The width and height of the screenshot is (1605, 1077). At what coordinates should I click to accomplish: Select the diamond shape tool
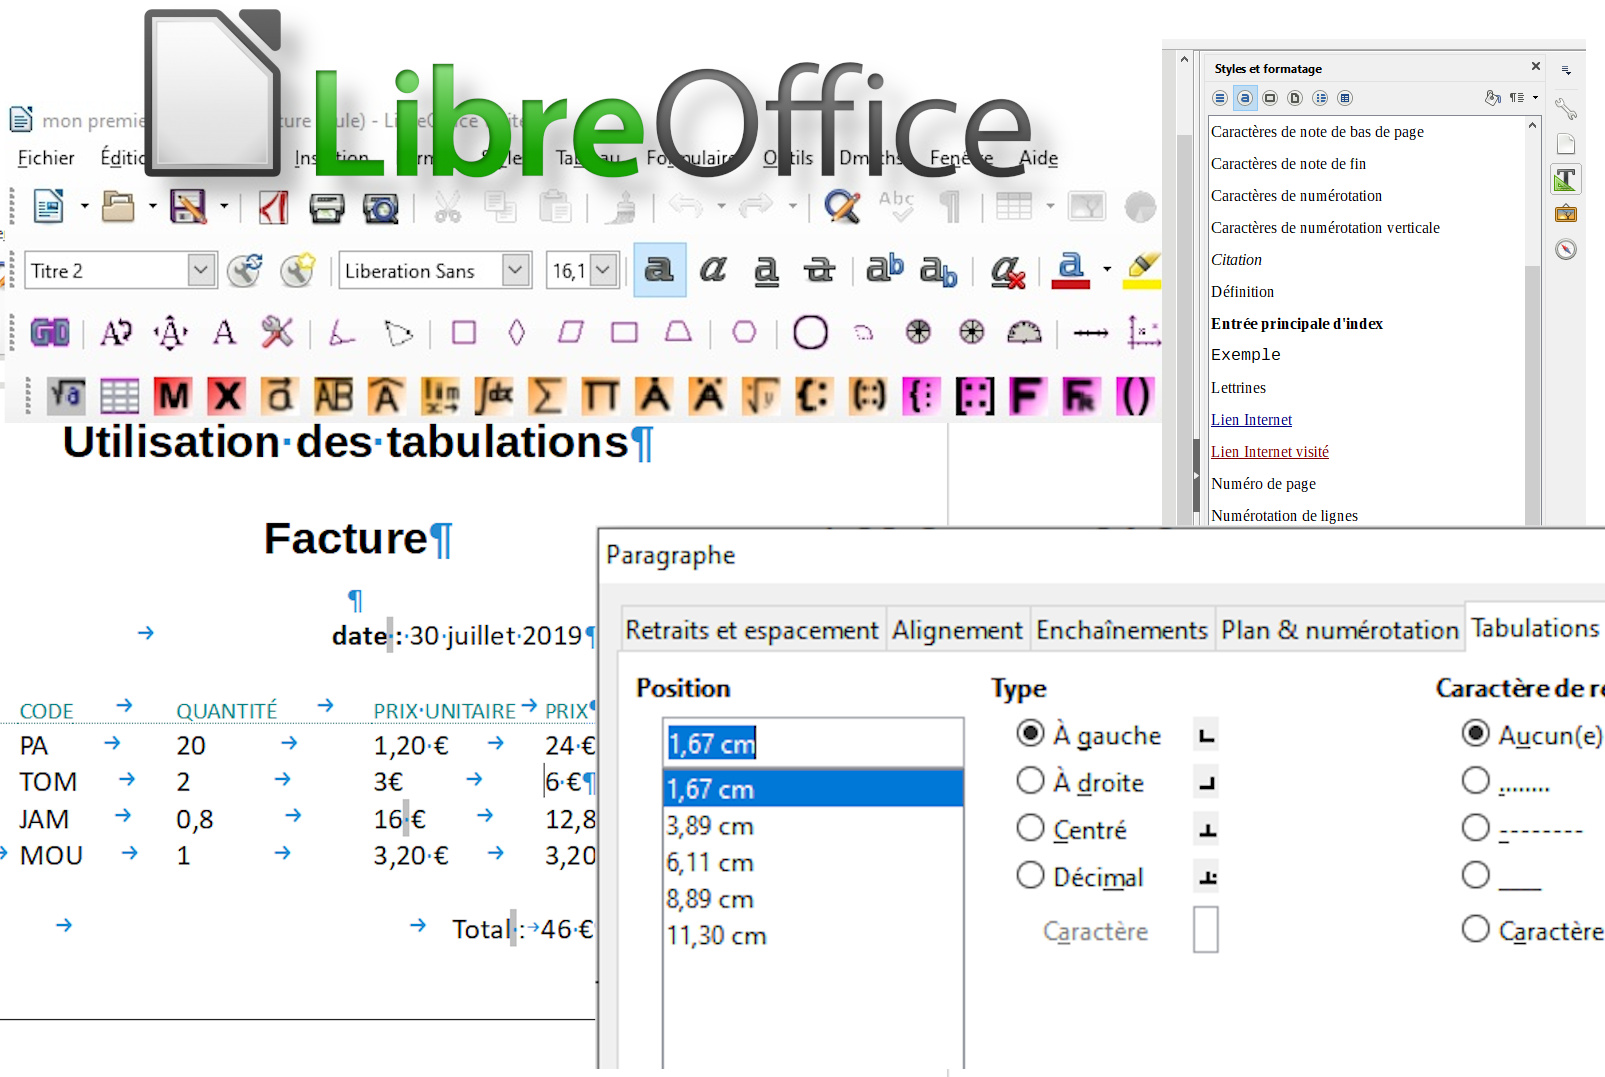517,332
